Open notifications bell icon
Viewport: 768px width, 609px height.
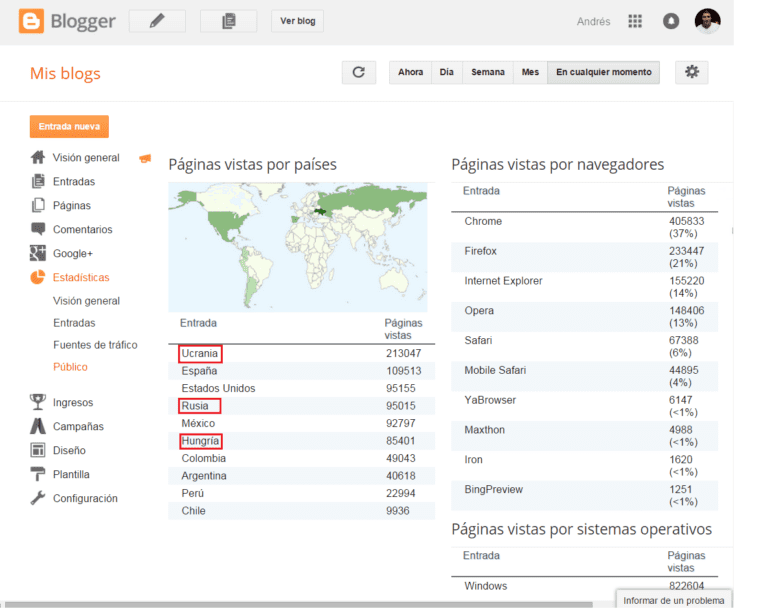pos(671,21)
